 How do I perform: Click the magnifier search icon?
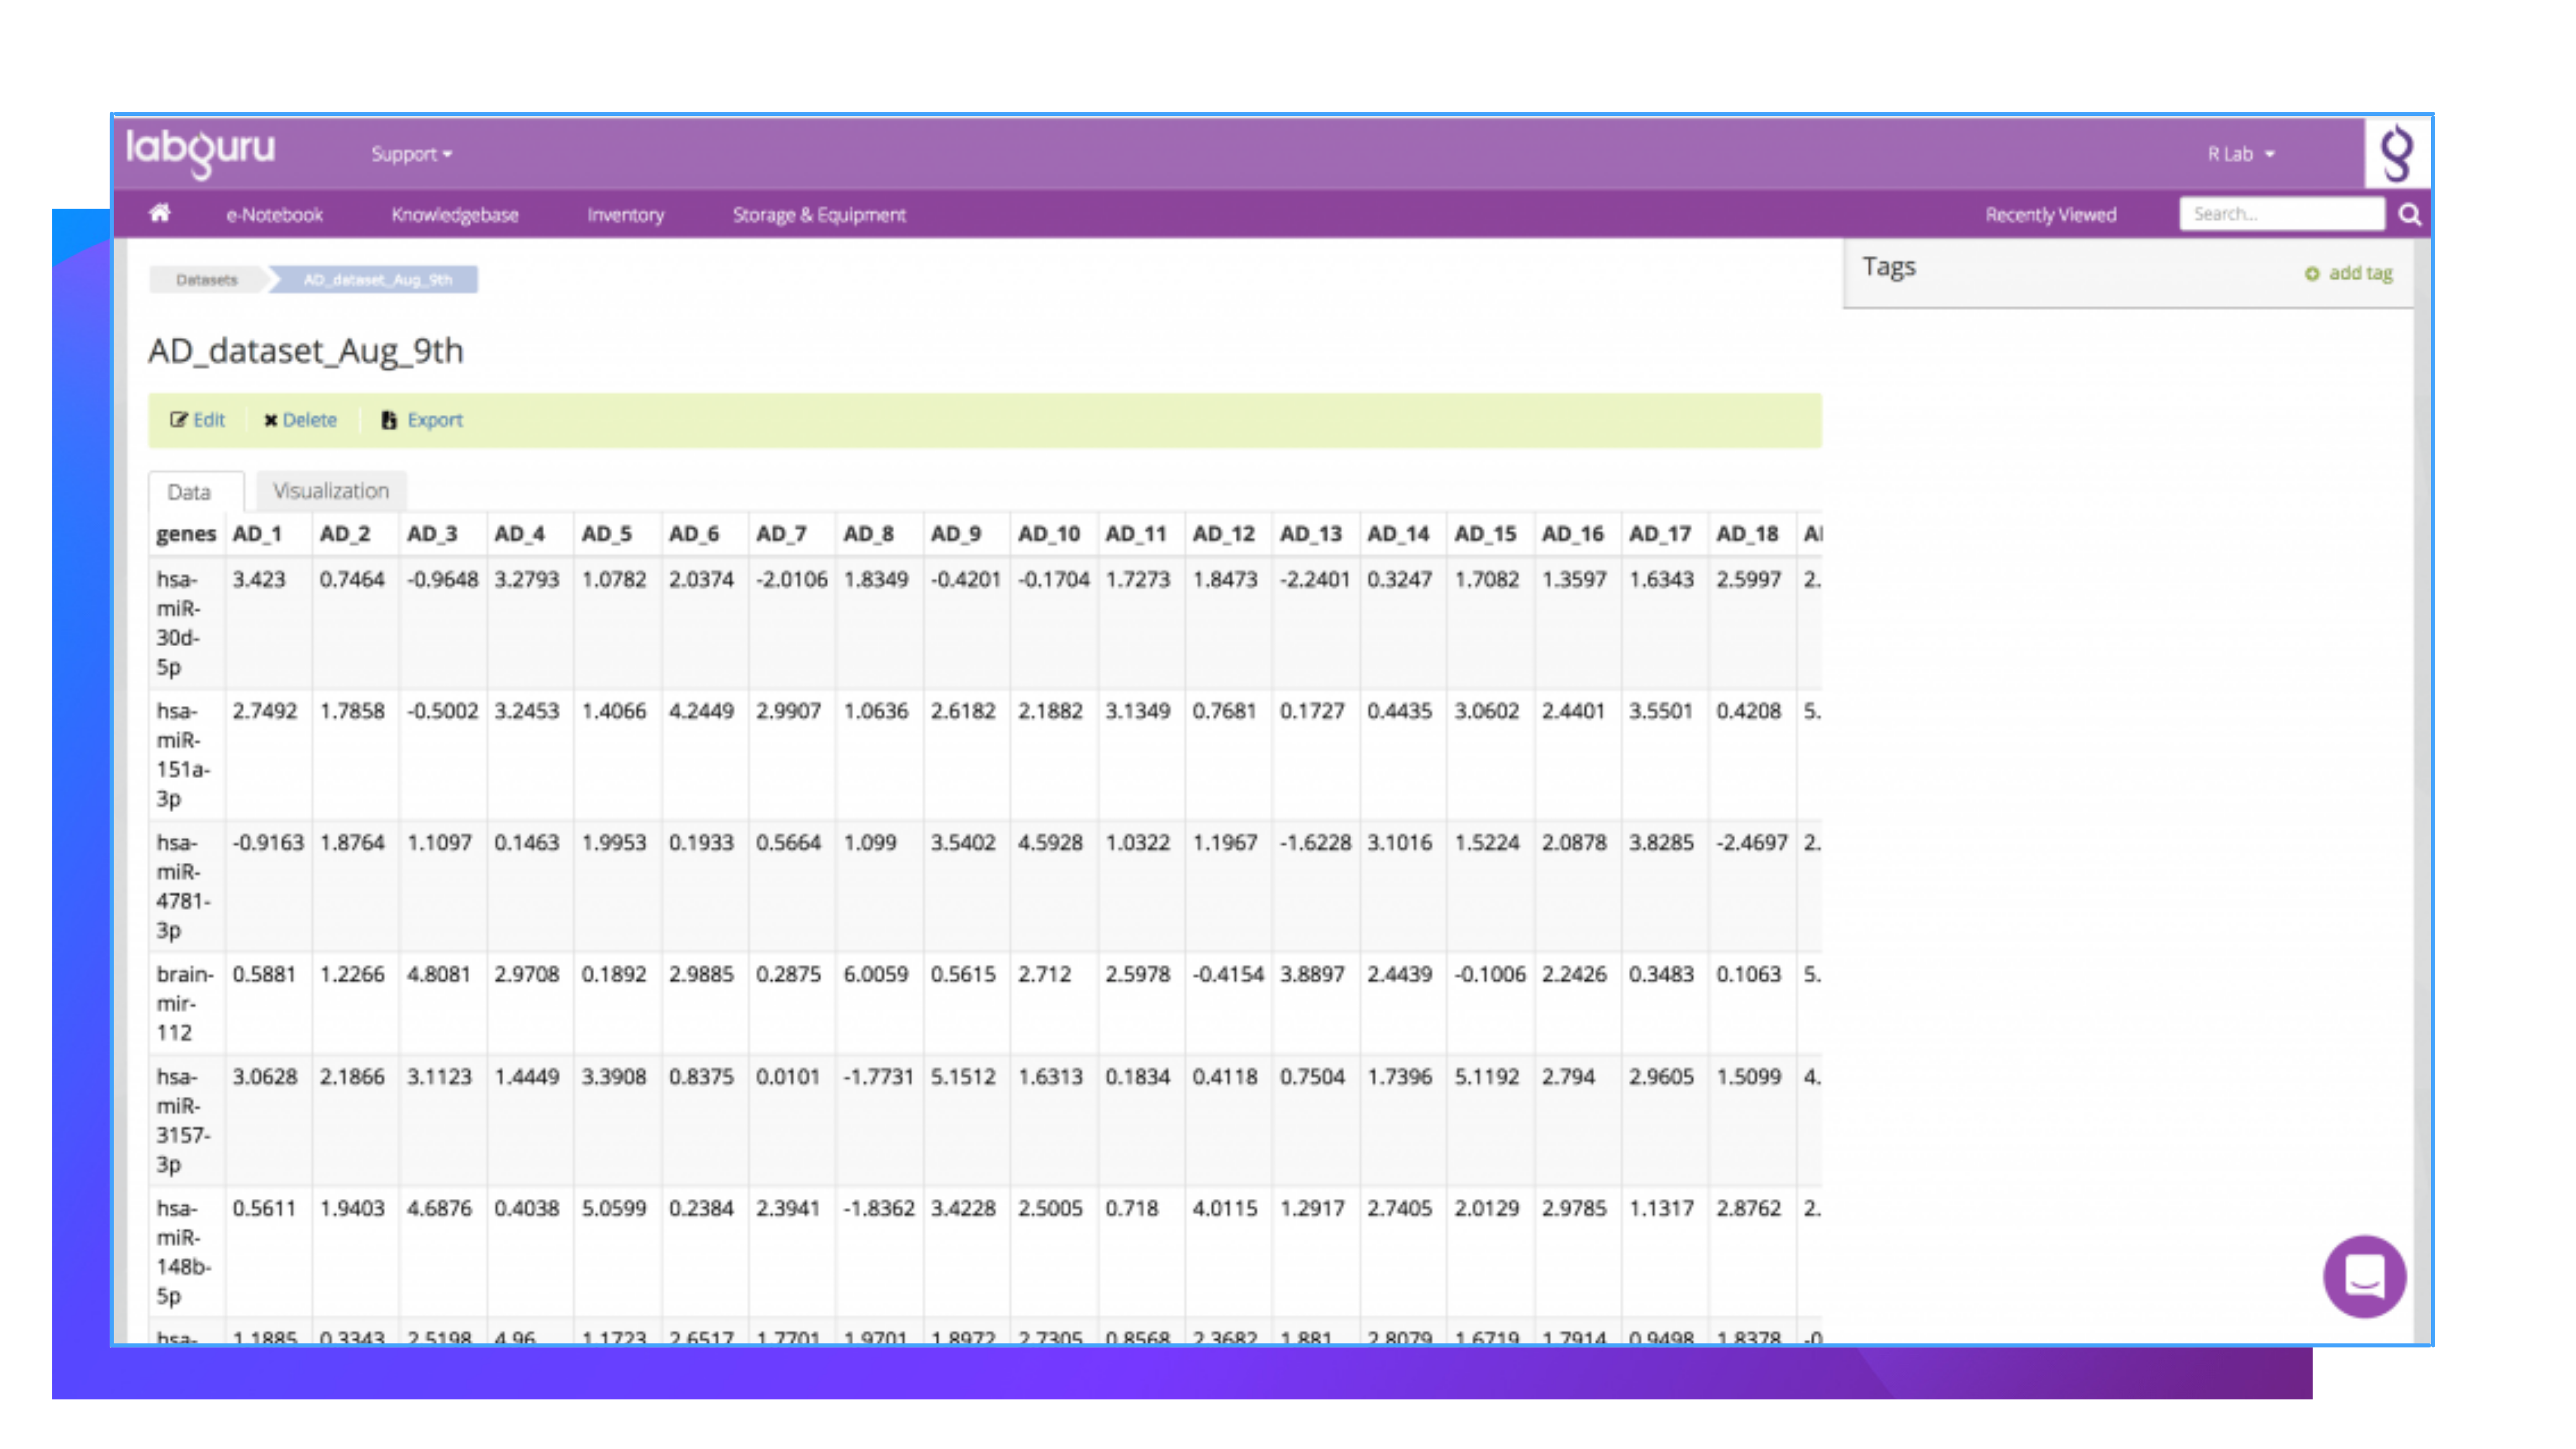[x=2410, y=214]
